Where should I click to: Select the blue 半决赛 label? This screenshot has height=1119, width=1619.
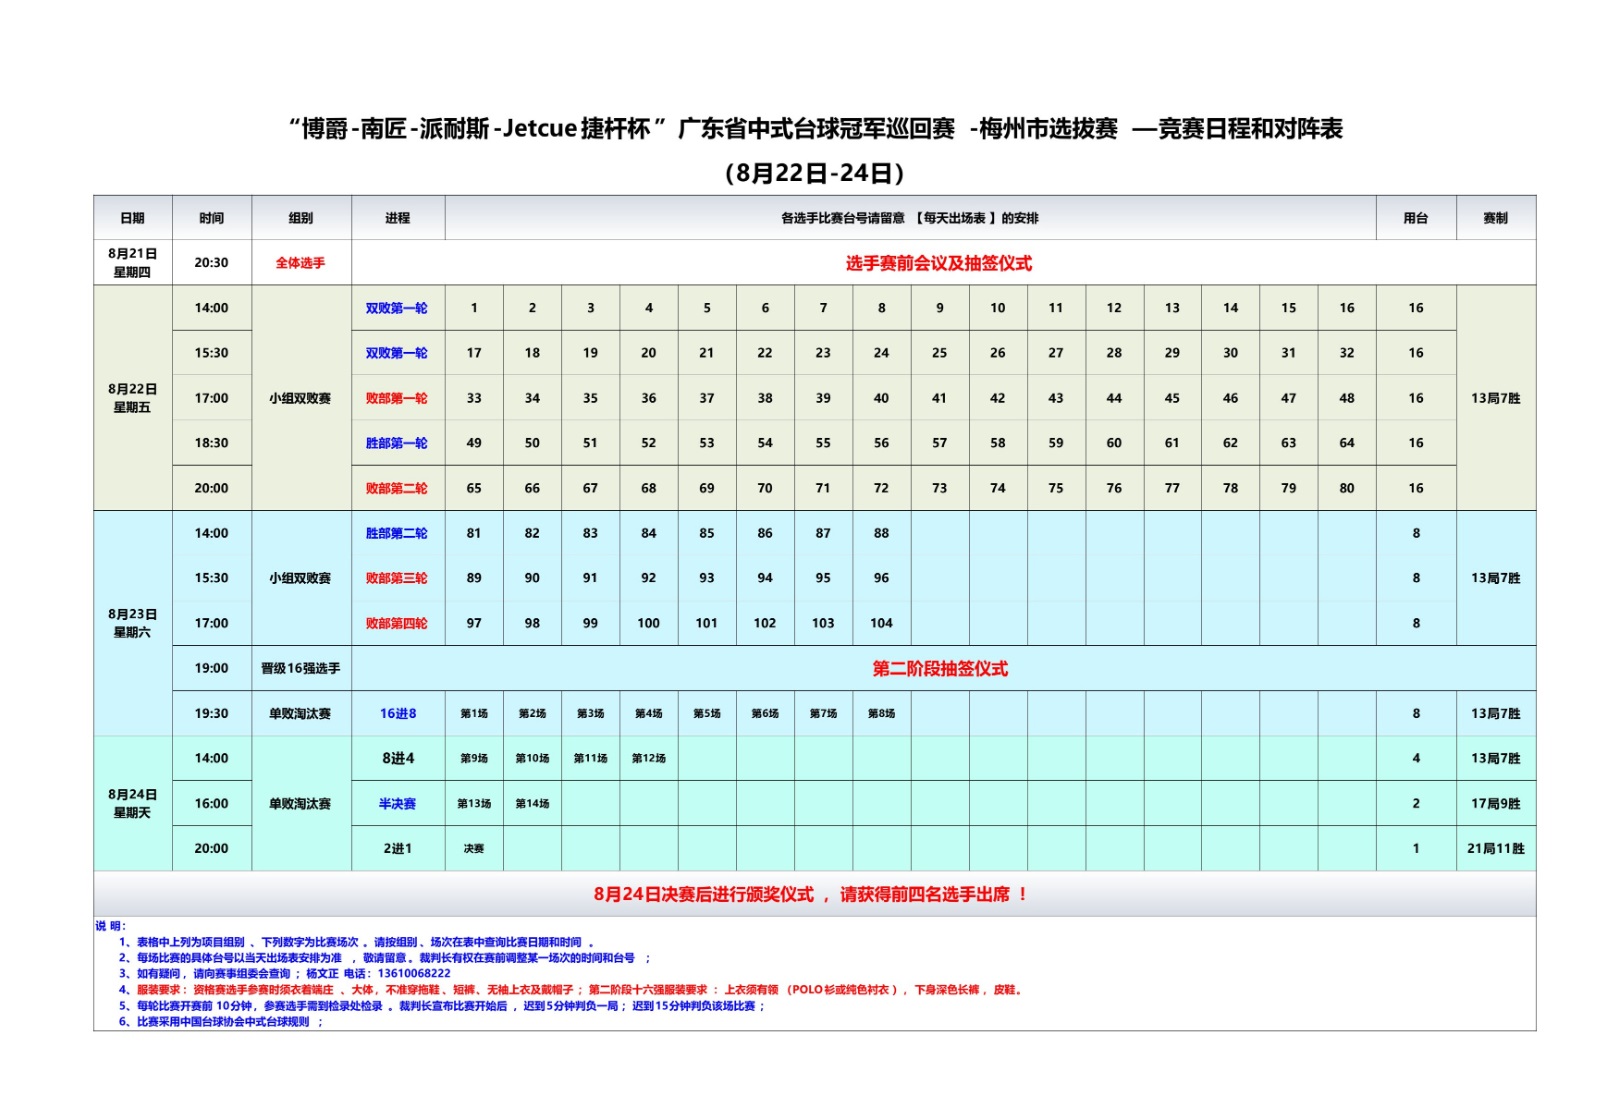397,803
